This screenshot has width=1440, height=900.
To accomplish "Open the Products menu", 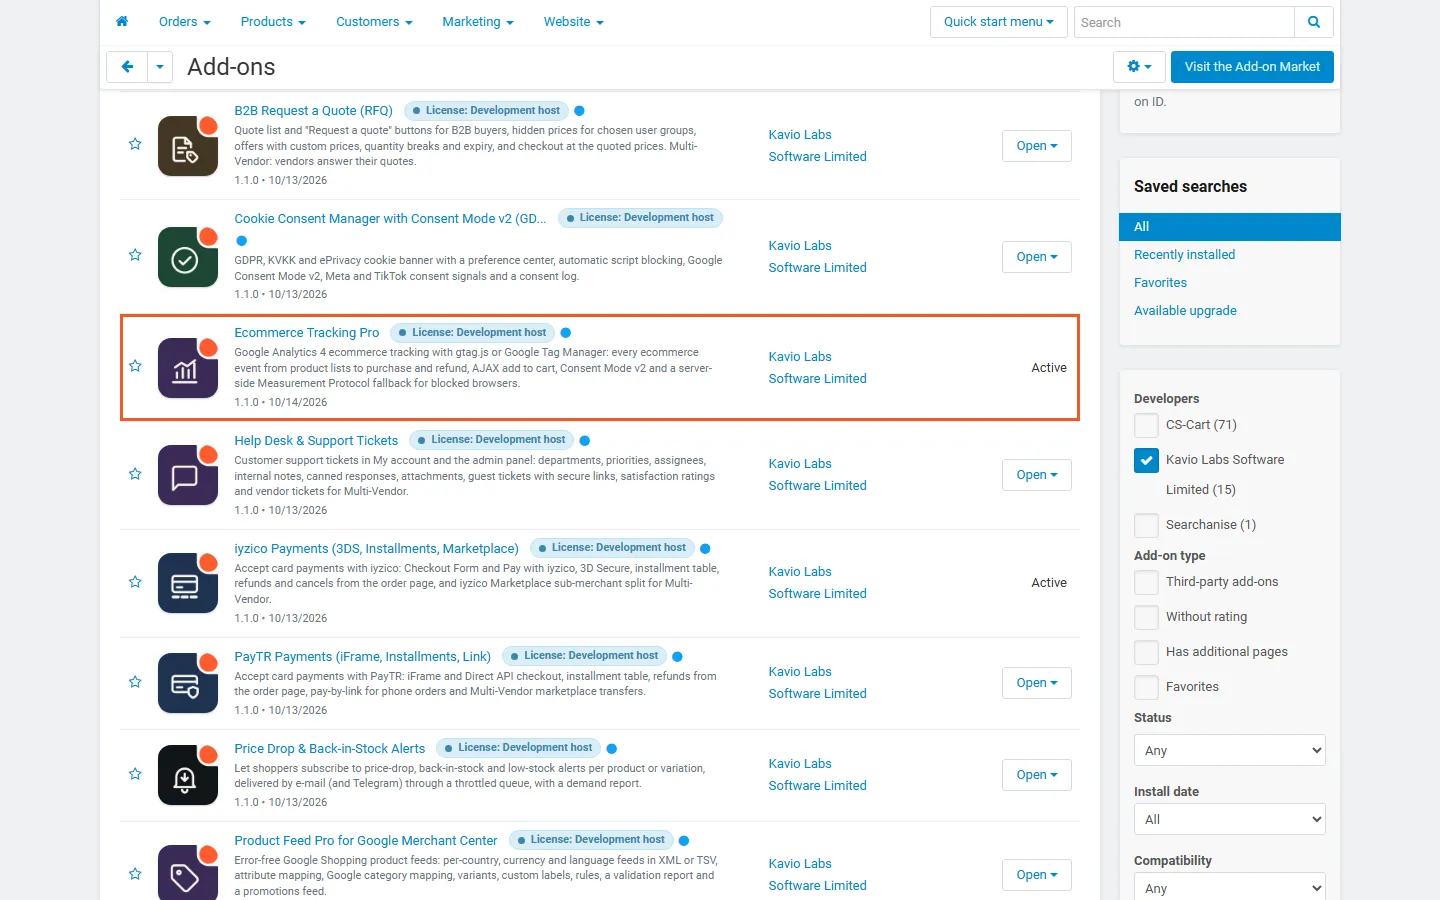I will pos(273,22).
